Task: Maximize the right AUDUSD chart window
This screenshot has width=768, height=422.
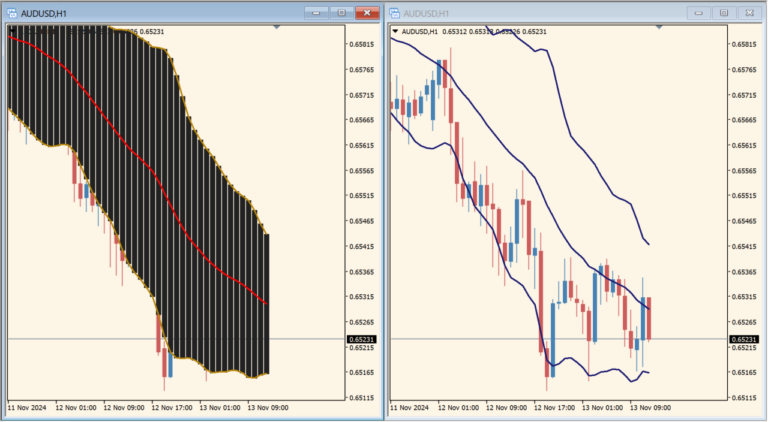Action: (723, 13)
